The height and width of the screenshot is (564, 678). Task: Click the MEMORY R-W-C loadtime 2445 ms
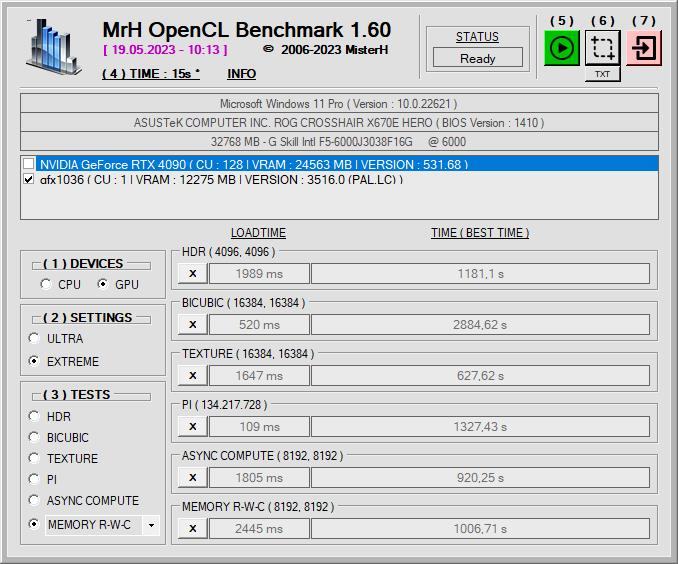click(259, 529)
